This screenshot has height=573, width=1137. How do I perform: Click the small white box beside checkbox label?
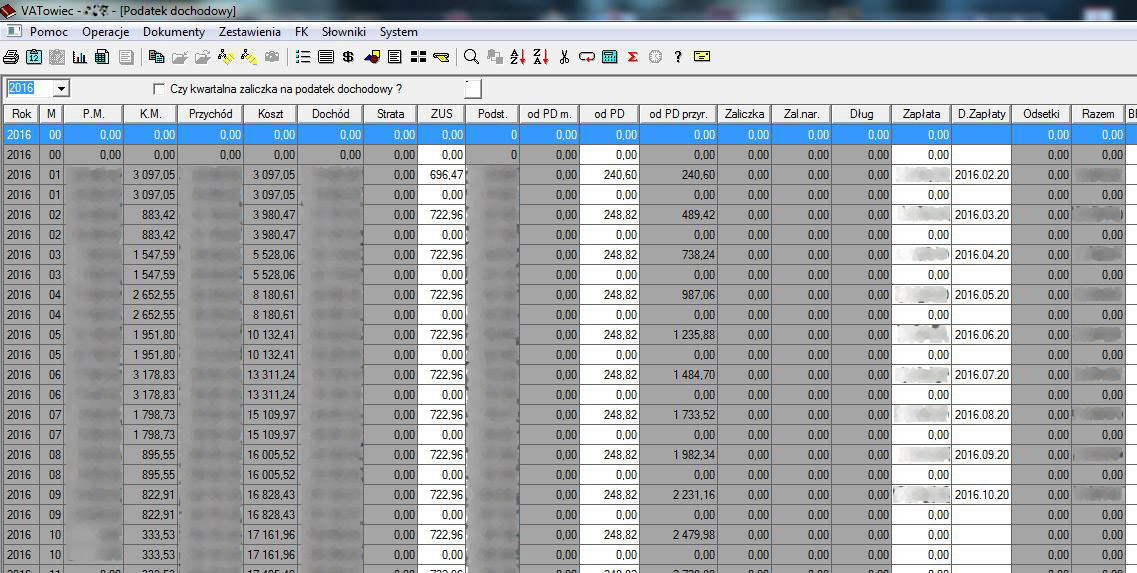(x=473, y=89)
